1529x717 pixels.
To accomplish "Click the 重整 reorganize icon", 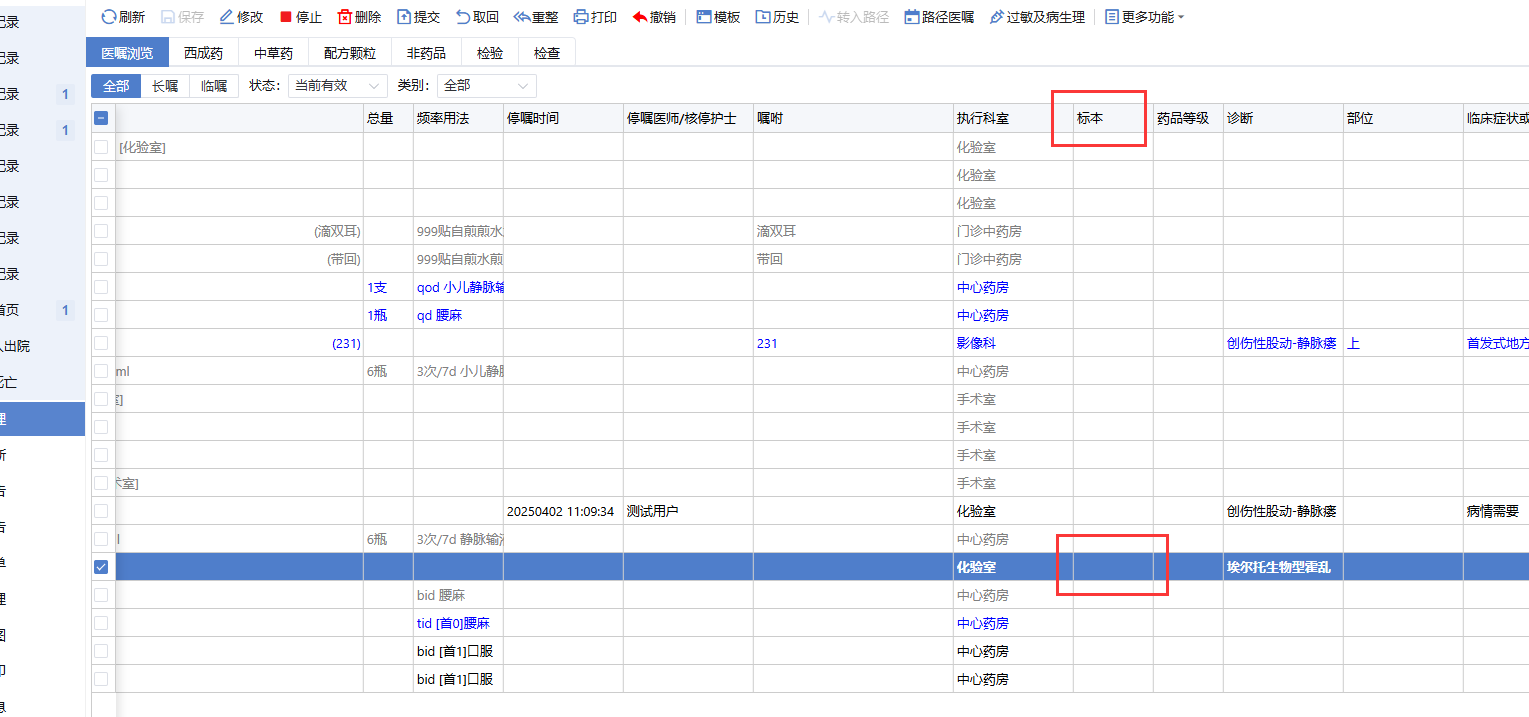I will [x=522, y=17].
